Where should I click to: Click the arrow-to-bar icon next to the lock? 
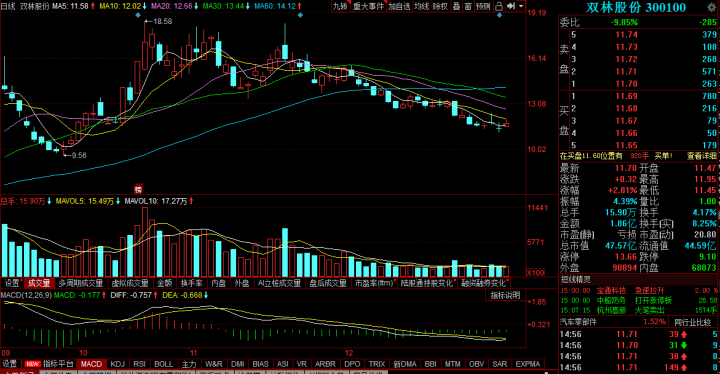511,6
